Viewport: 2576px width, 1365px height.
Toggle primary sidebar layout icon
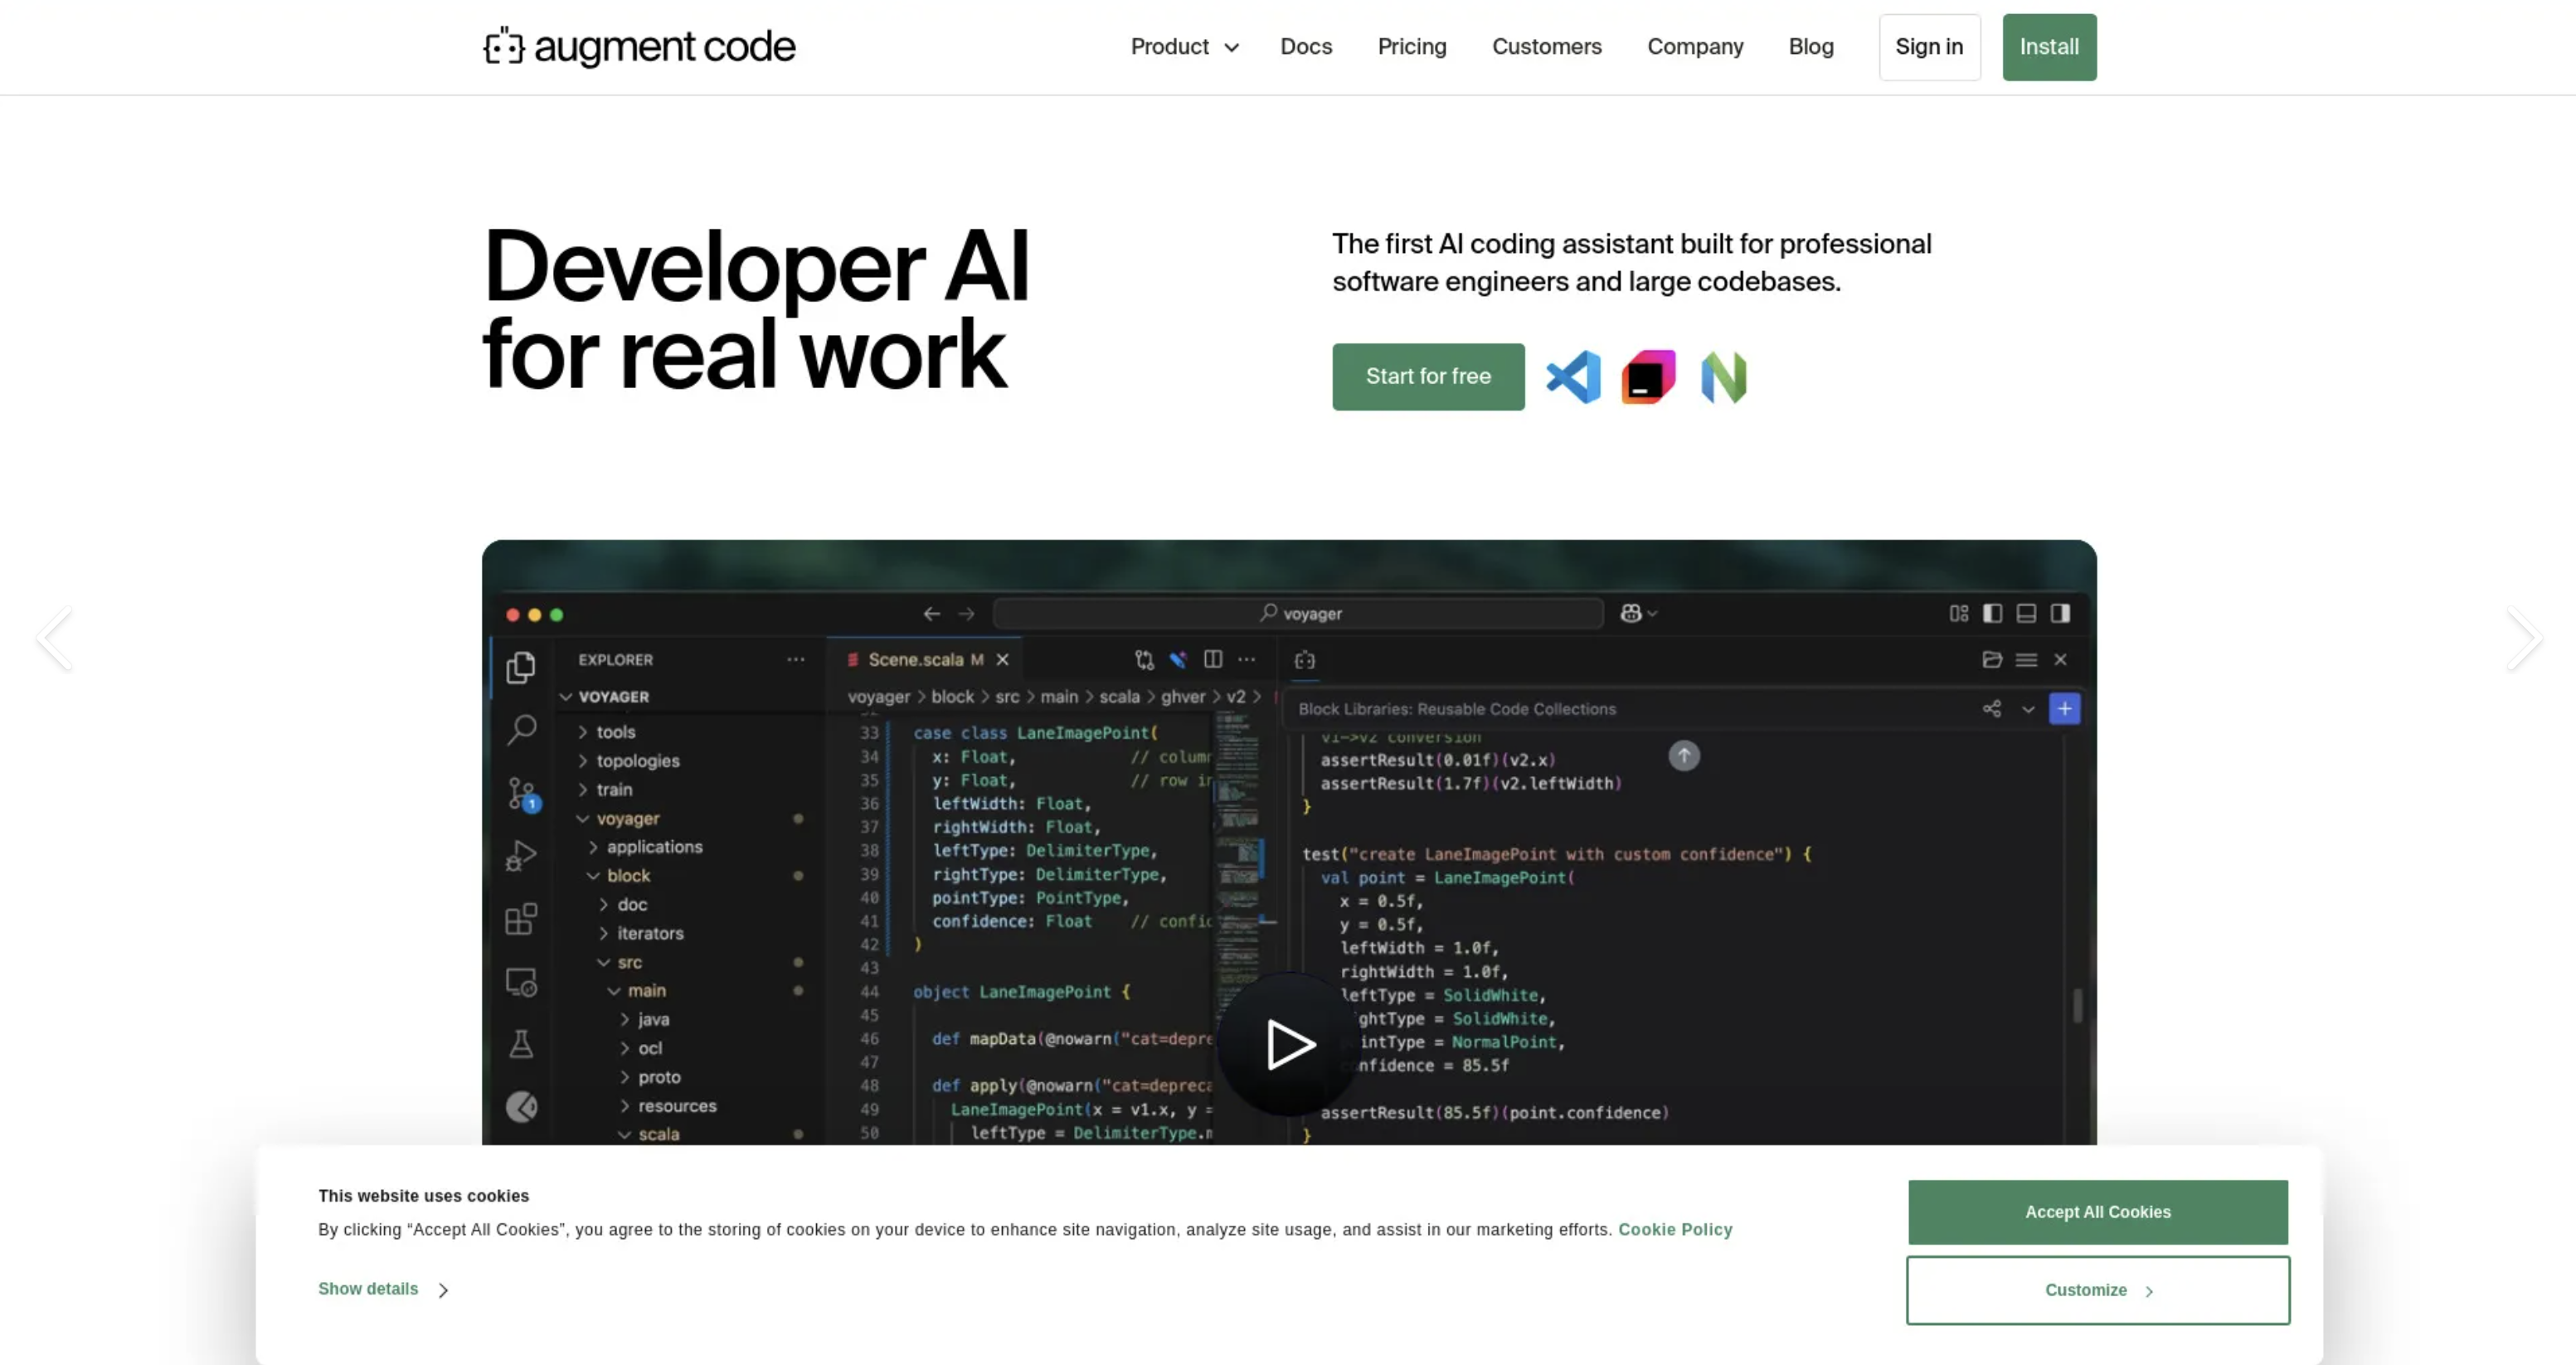click(1992, 613)
